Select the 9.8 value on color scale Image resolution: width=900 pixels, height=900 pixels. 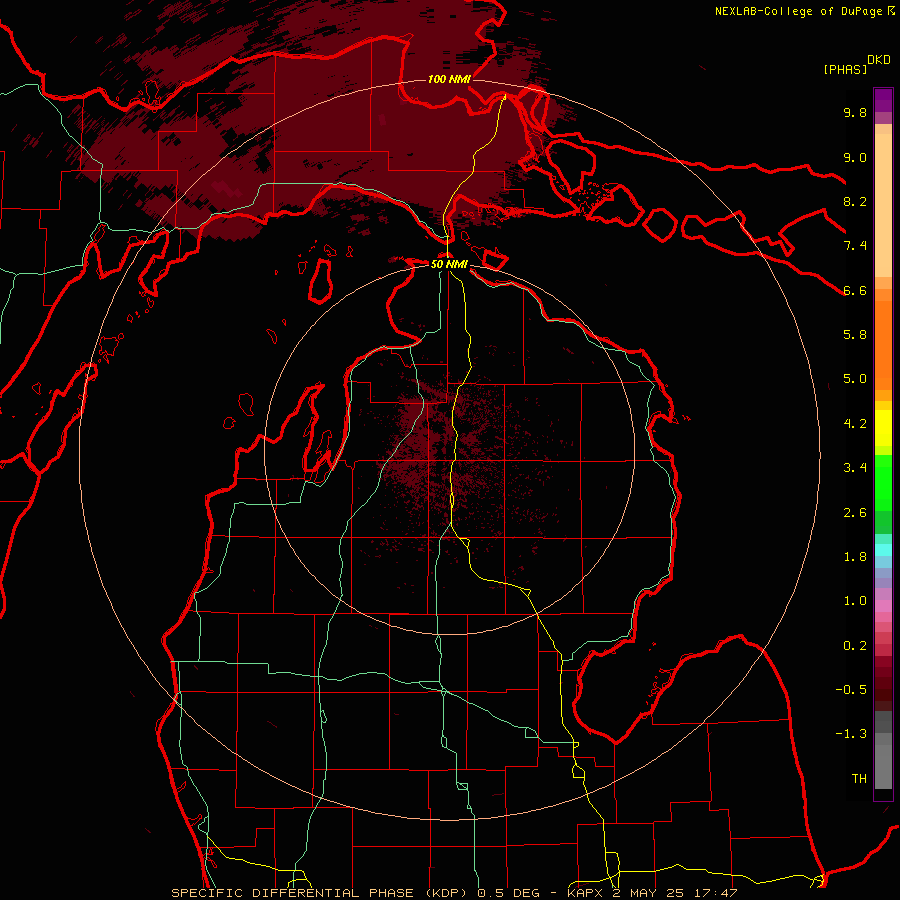coord(855,112)
